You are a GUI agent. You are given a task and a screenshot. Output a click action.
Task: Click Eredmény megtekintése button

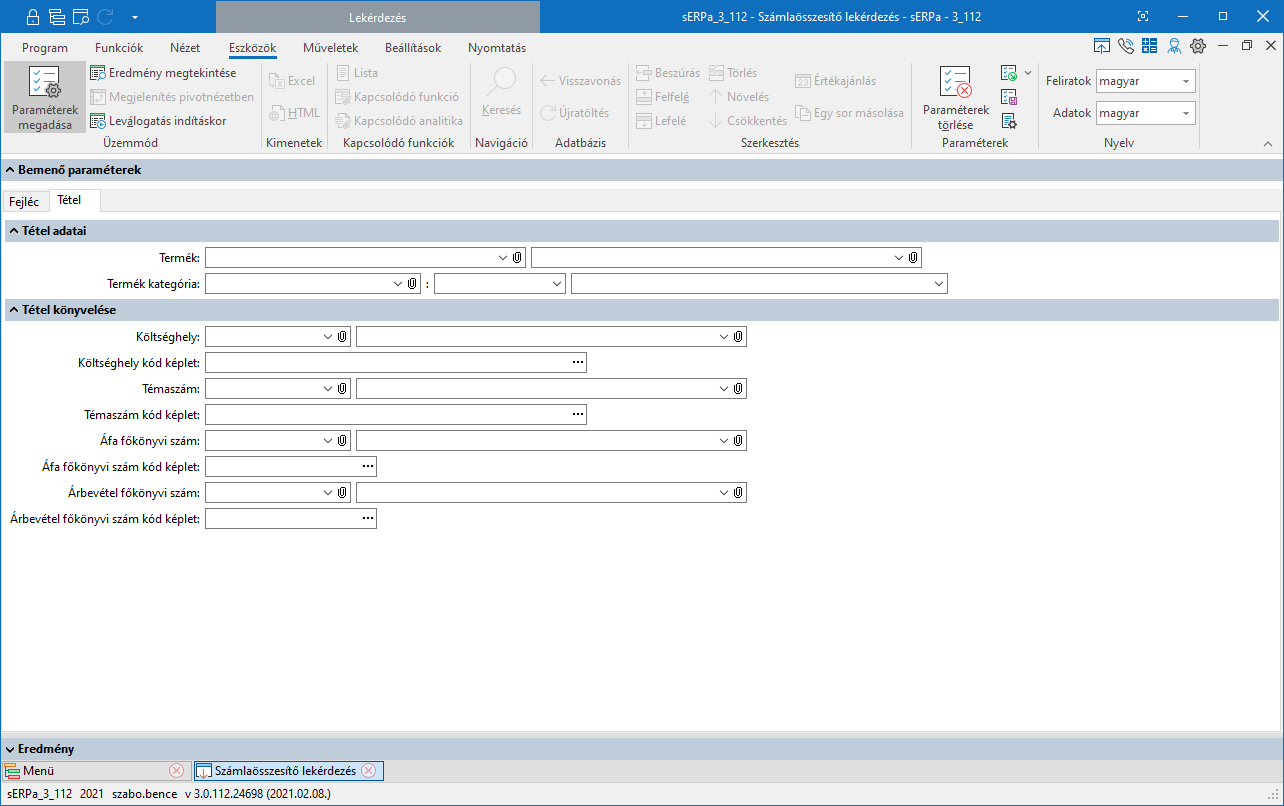163,73
